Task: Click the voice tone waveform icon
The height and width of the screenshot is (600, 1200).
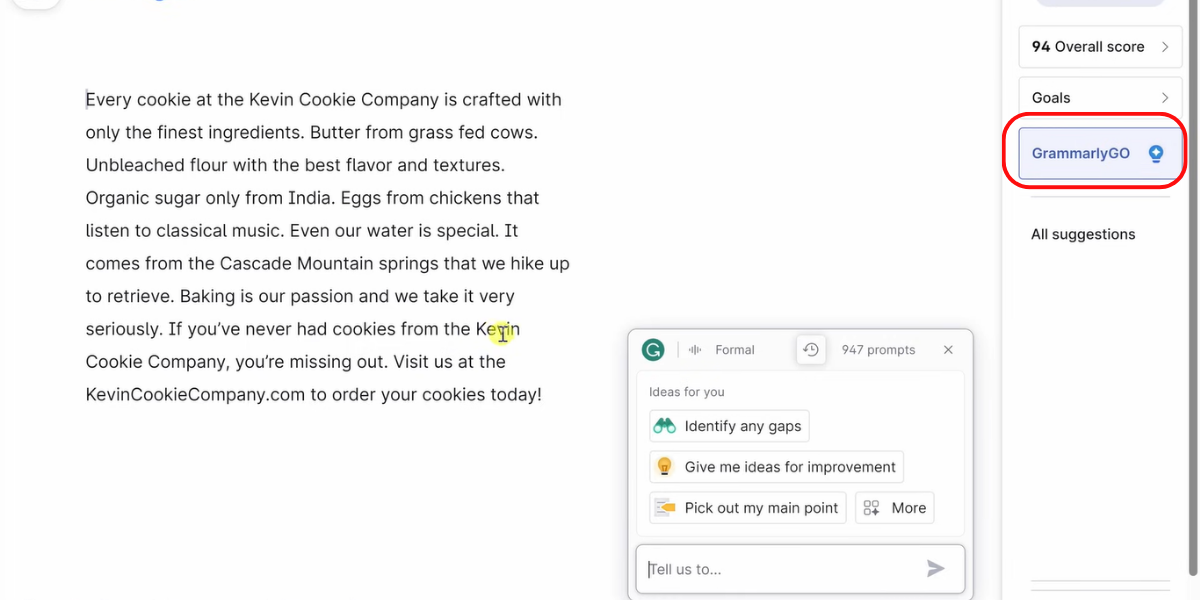Action: pyautogui.click(x=695, y=350)
